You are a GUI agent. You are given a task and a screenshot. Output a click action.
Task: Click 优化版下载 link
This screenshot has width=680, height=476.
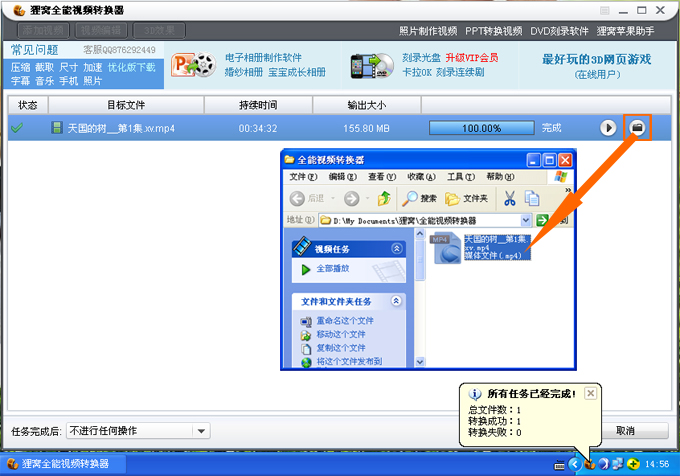click(x=131, y=67)
